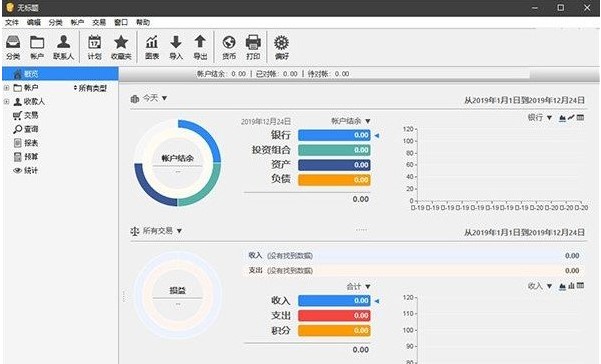Switch 银行 chart to area graph icon
601x364 pixels.
pos(562,118)
